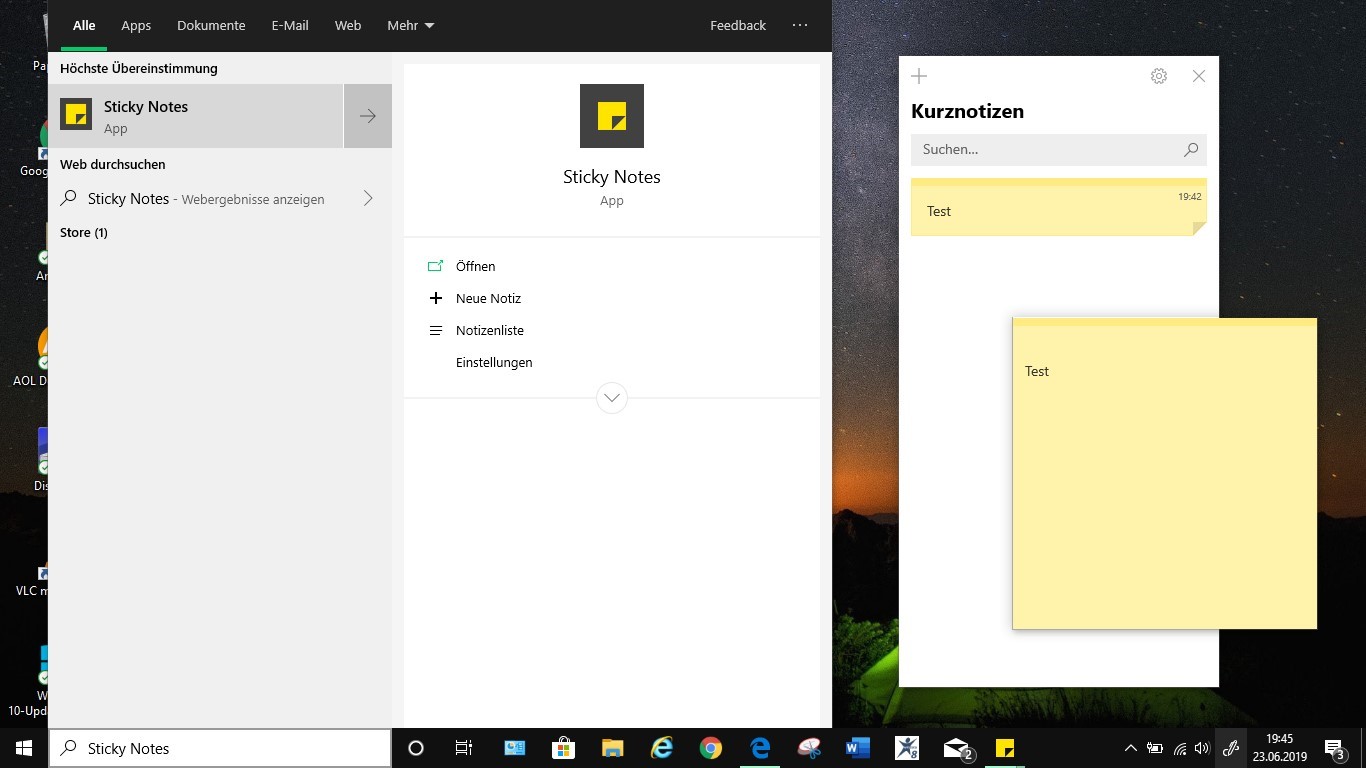The width and height of the screenshot is (1366, 768).
Task: Open battery status in system tray
Action: (1155, 748)
